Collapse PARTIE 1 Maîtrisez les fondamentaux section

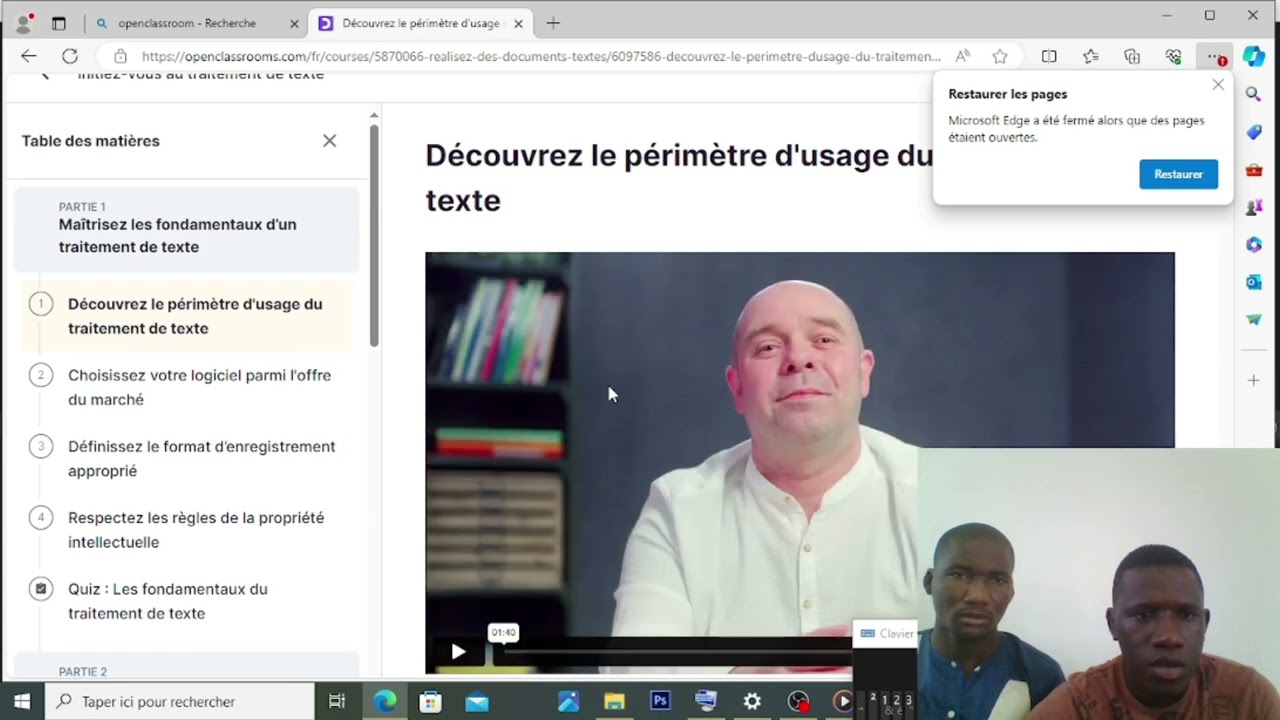click(x=186, y=230)
